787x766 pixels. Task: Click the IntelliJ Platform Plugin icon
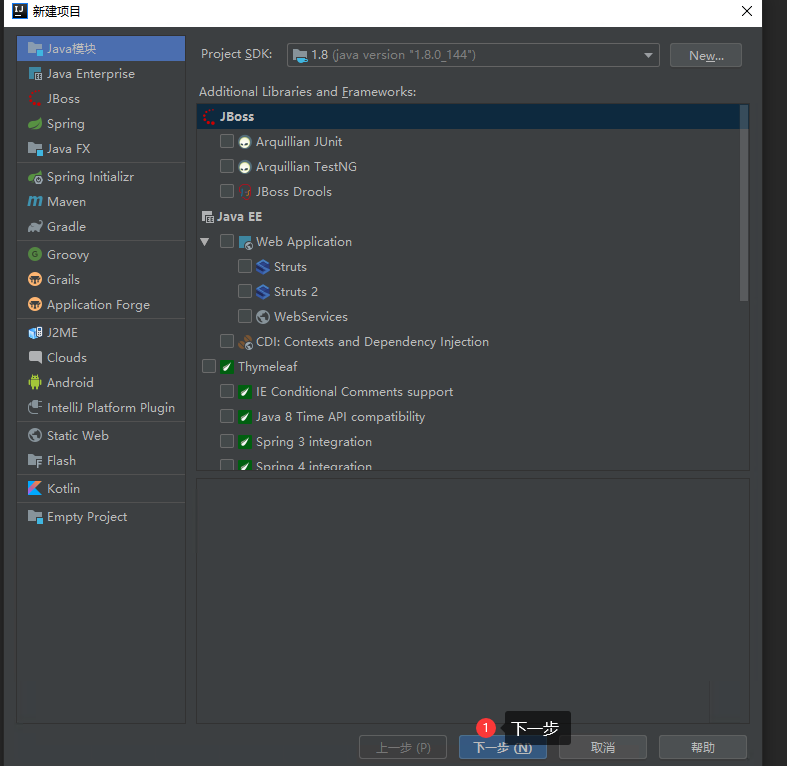35,408
